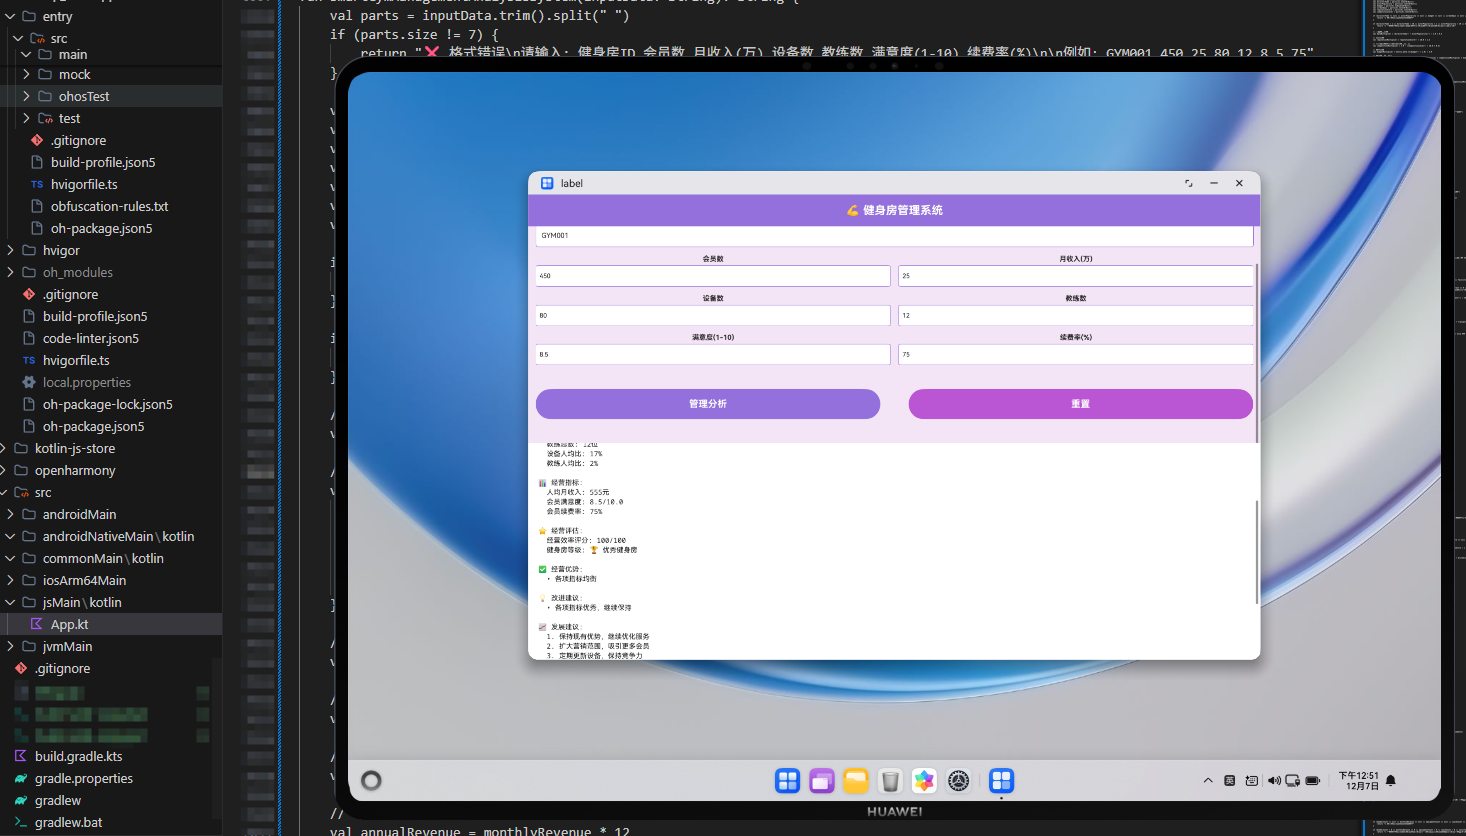Focus the 设备数 field with 80
This screenshot has height=836, width=1466.
[713, 315]
